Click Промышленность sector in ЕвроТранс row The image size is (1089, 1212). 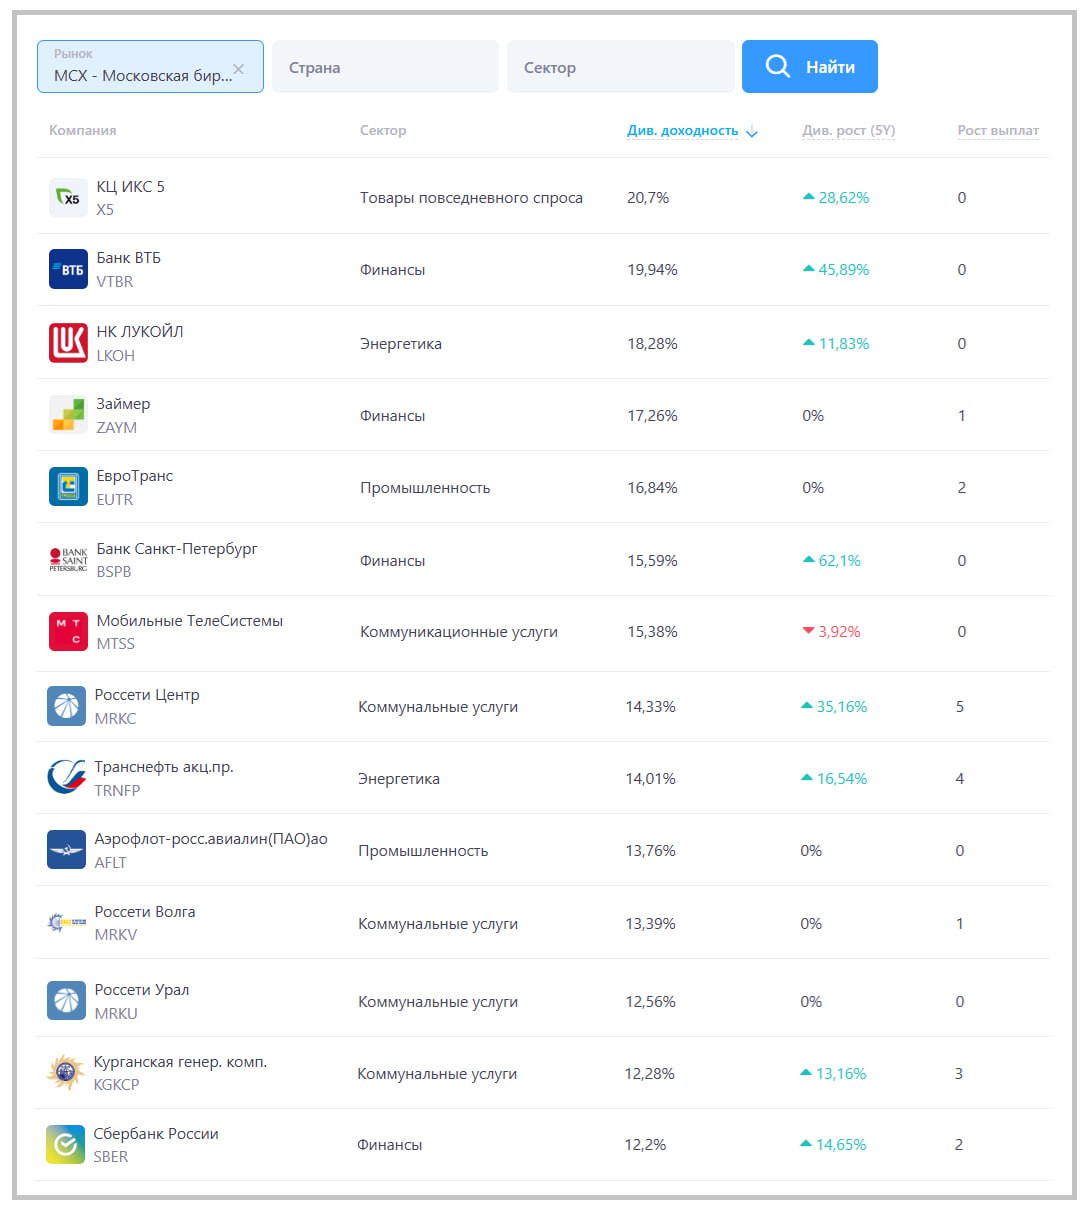coord(425,488)
